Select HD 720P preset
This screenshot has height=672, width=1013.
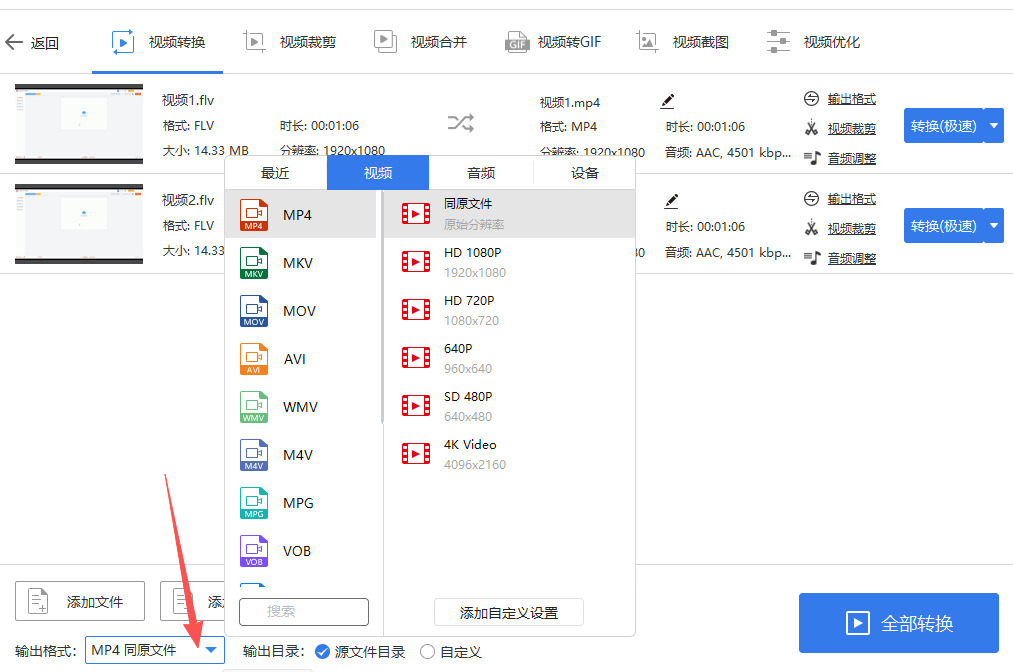point(509,310)
